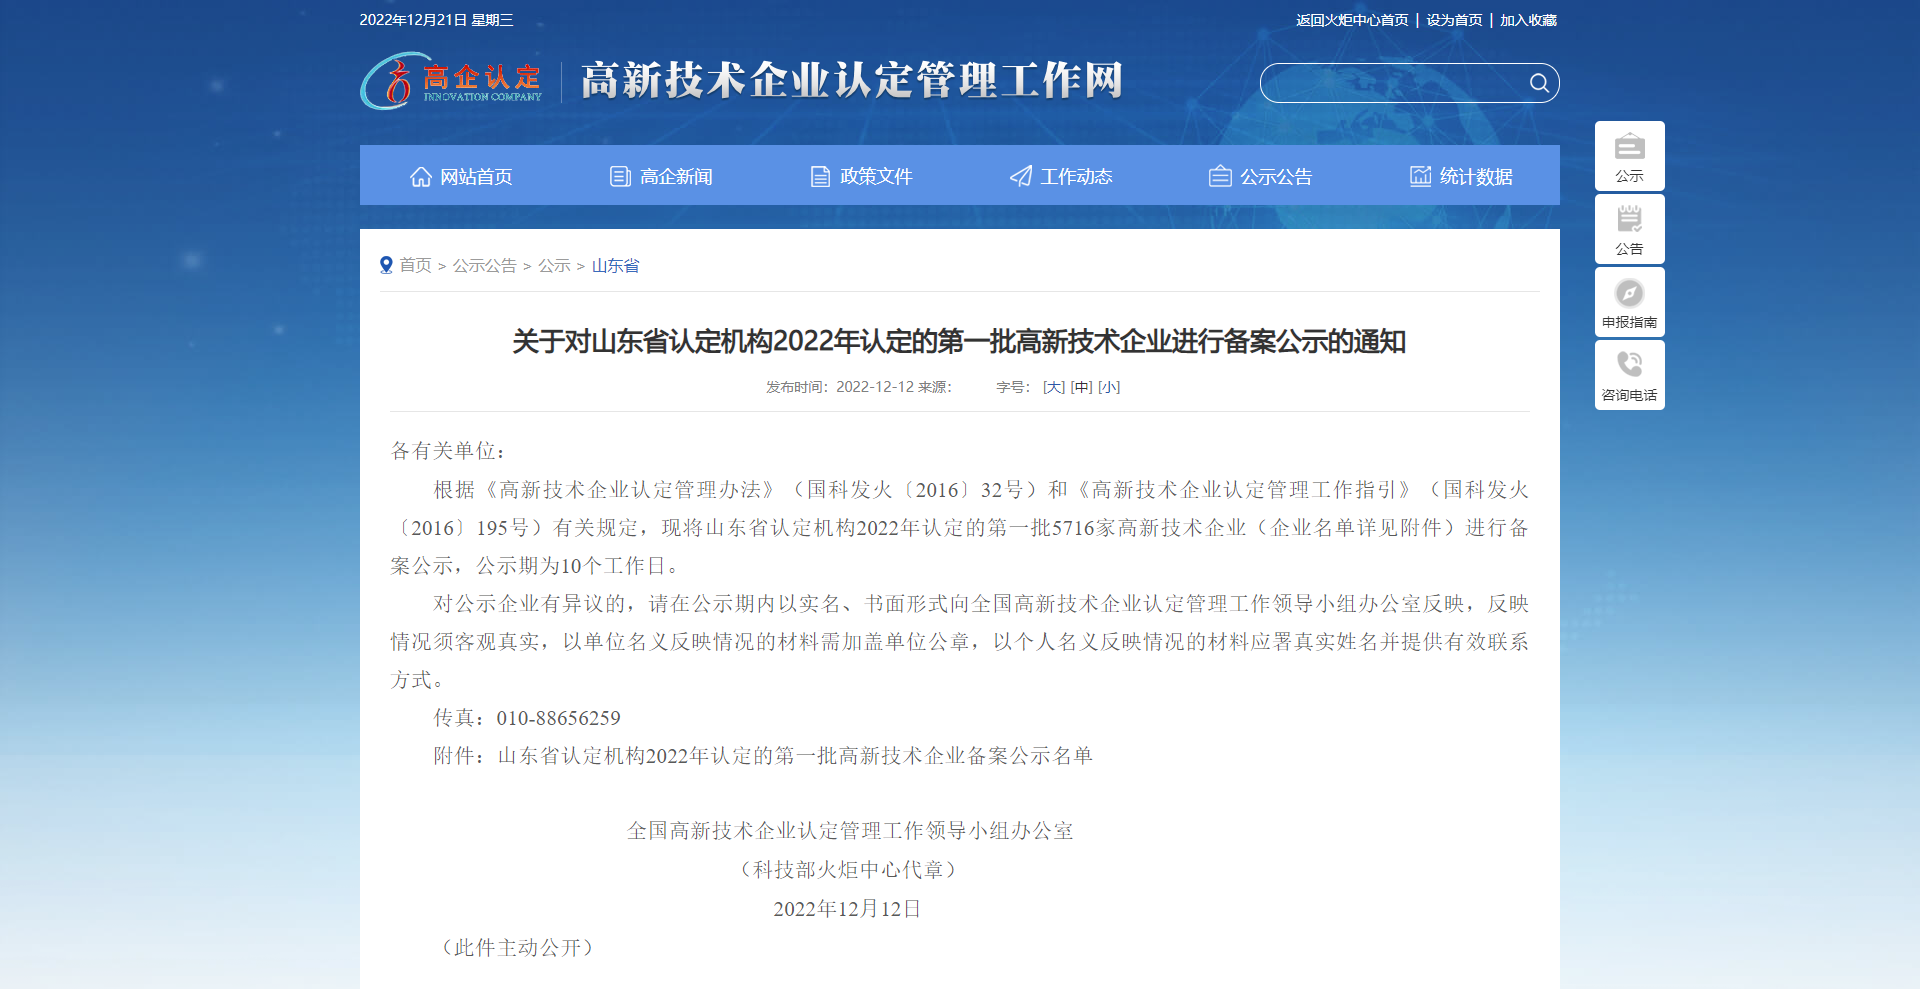Click the 高企认定 site logo
This screenshot has width=1920, height=989.
point(450,82)
